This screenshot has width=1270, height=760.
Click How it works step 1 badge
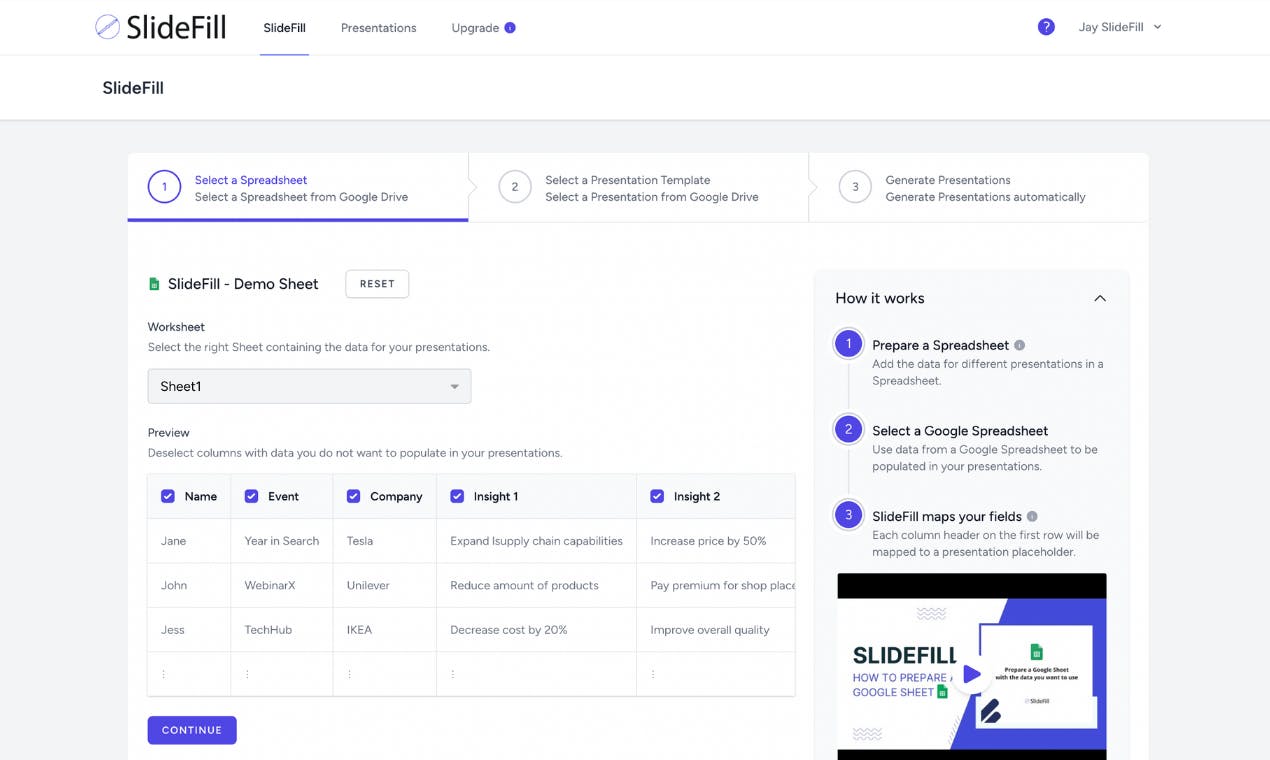coord(849,344)
